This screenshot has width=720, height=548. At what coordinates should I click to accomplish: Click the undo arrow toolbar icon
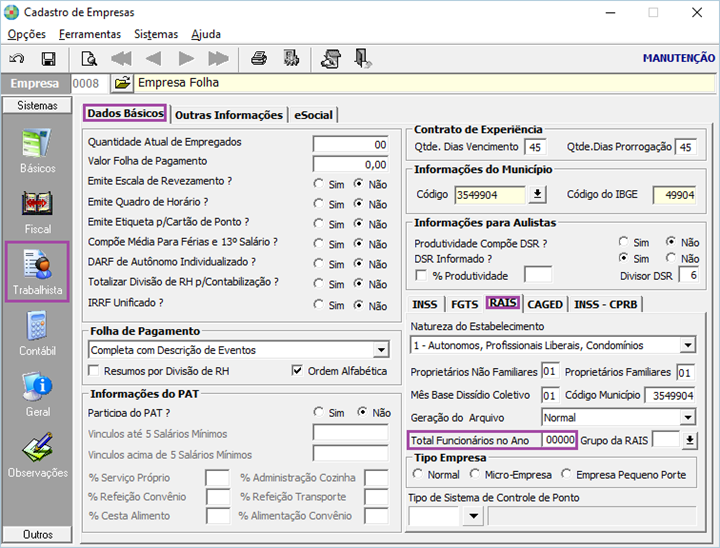click(x=17, y=59)
